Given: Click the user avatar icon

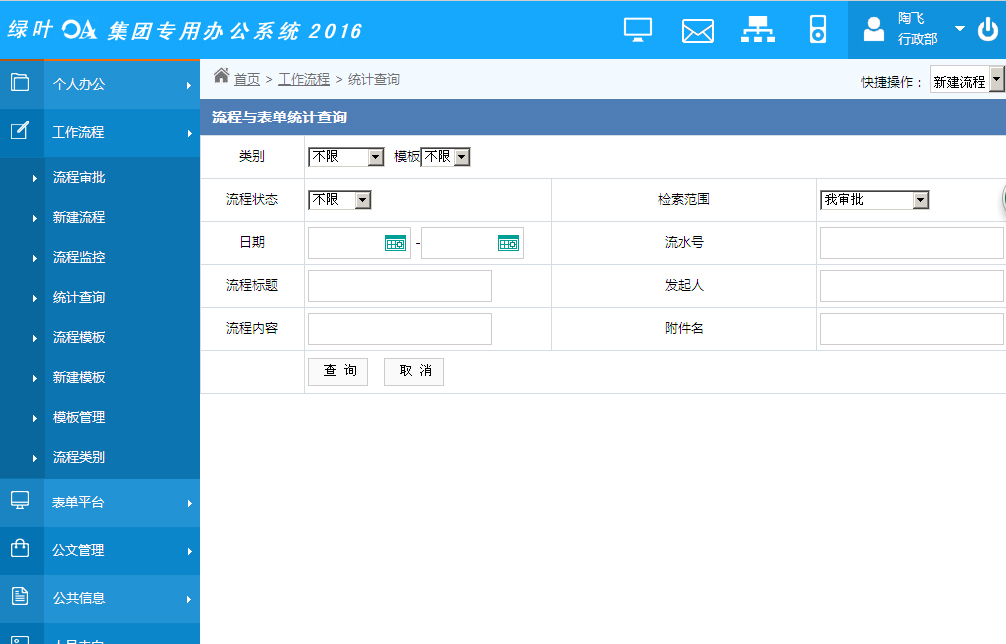Looking at the screenshot, I should pyautogui.click(x=873, y=29).
